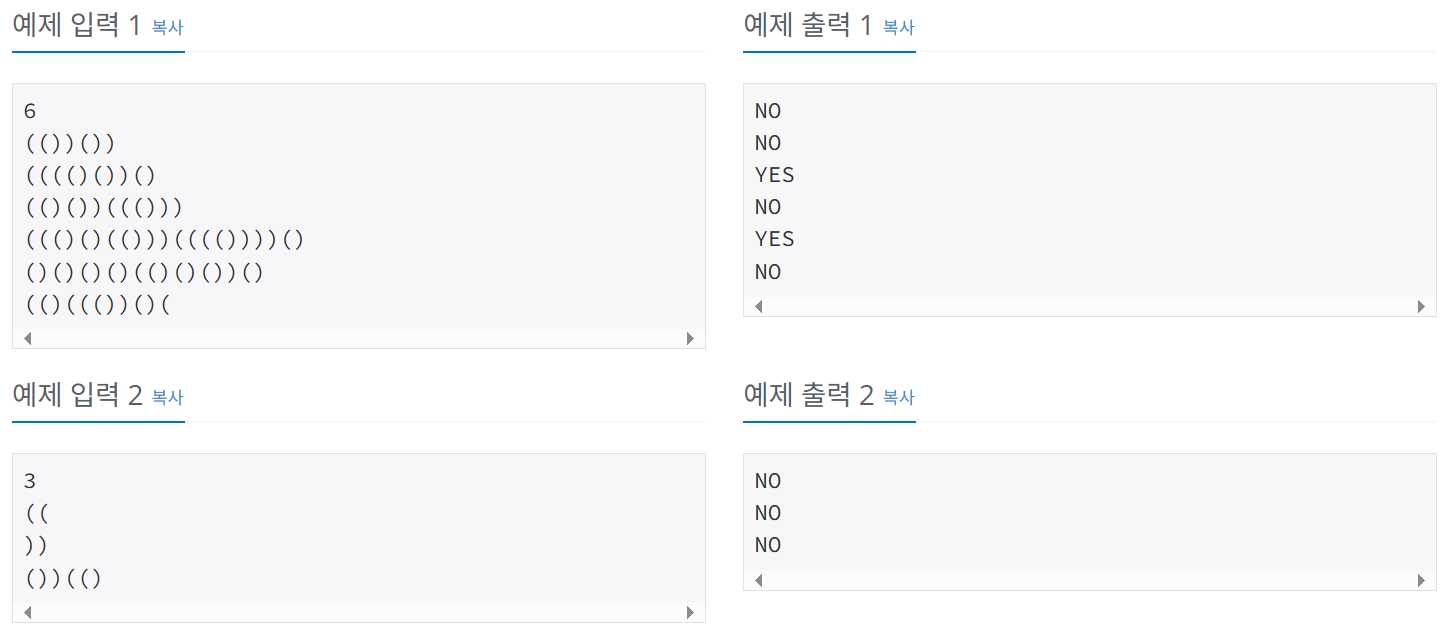Screen dimensions: 1454x636
Task: Select the YES line in 예제 출력 1
Action: tap(775, 174)
